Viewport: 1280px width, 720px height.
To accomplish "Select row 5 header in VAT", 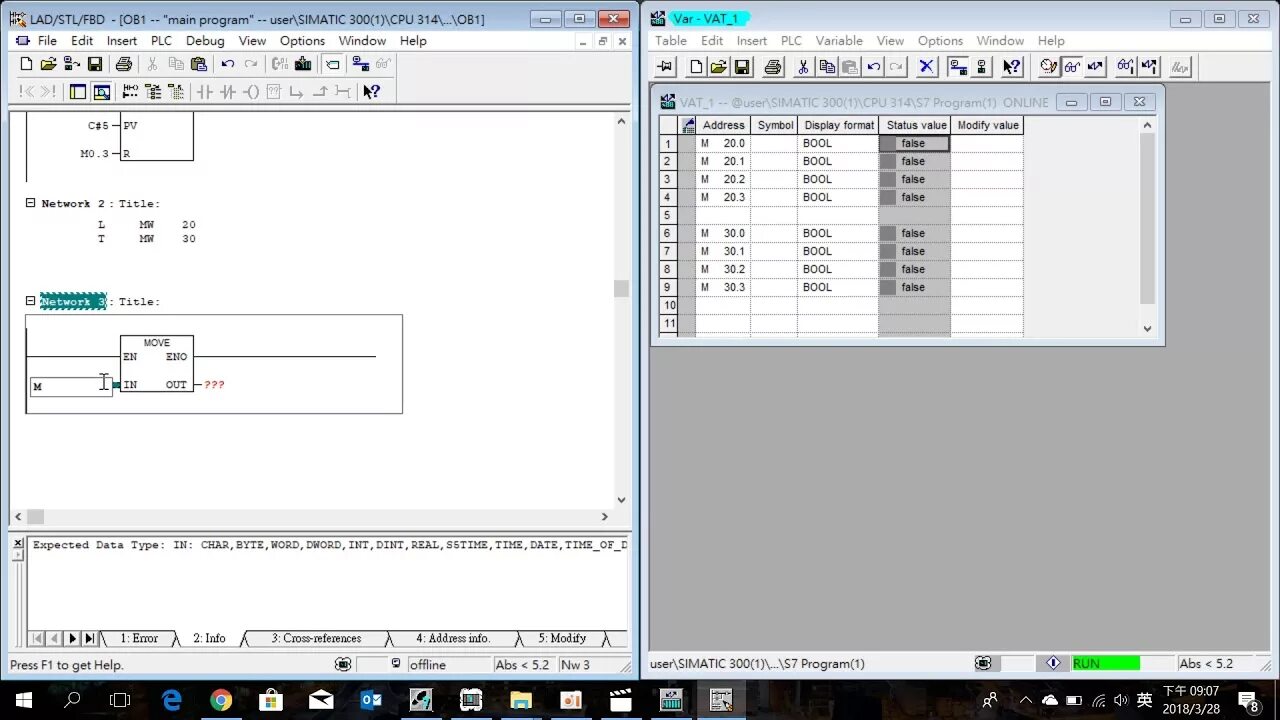I will [668, 215].
